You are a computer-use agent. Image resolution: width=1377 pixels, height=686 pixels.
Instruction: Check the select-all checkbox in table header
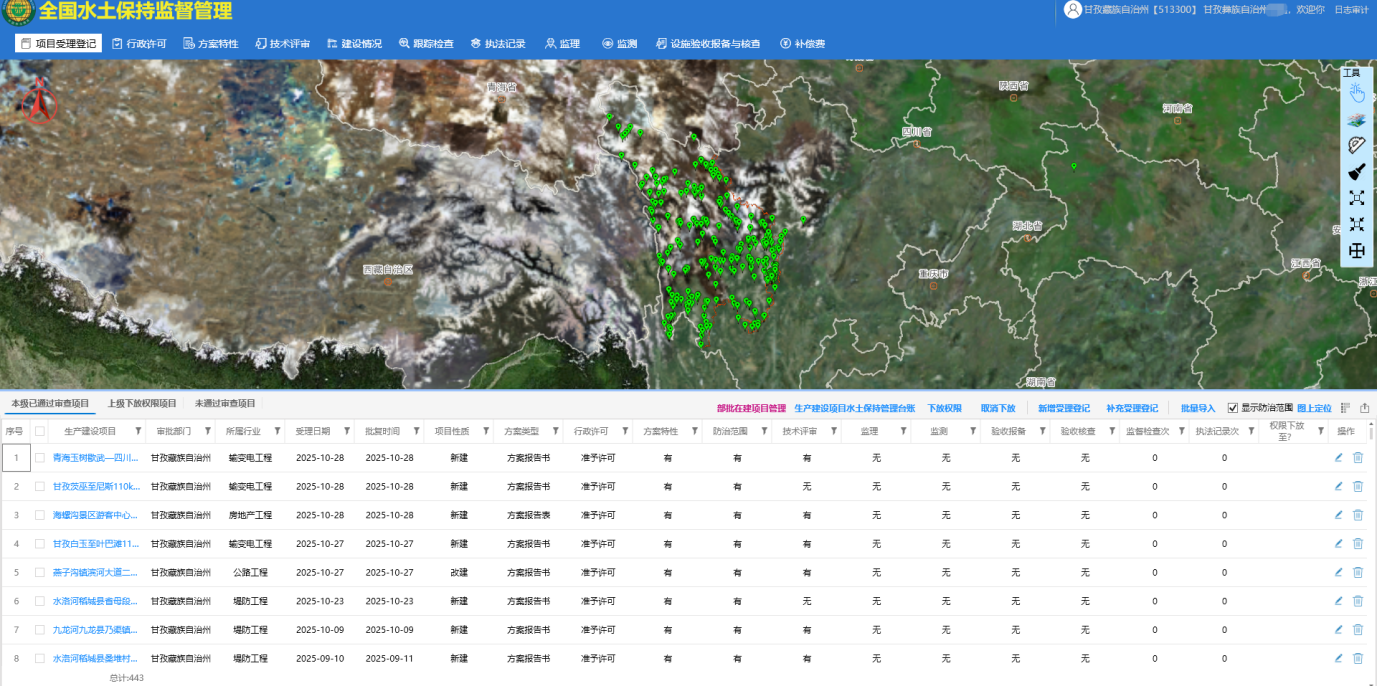[40, 431]
